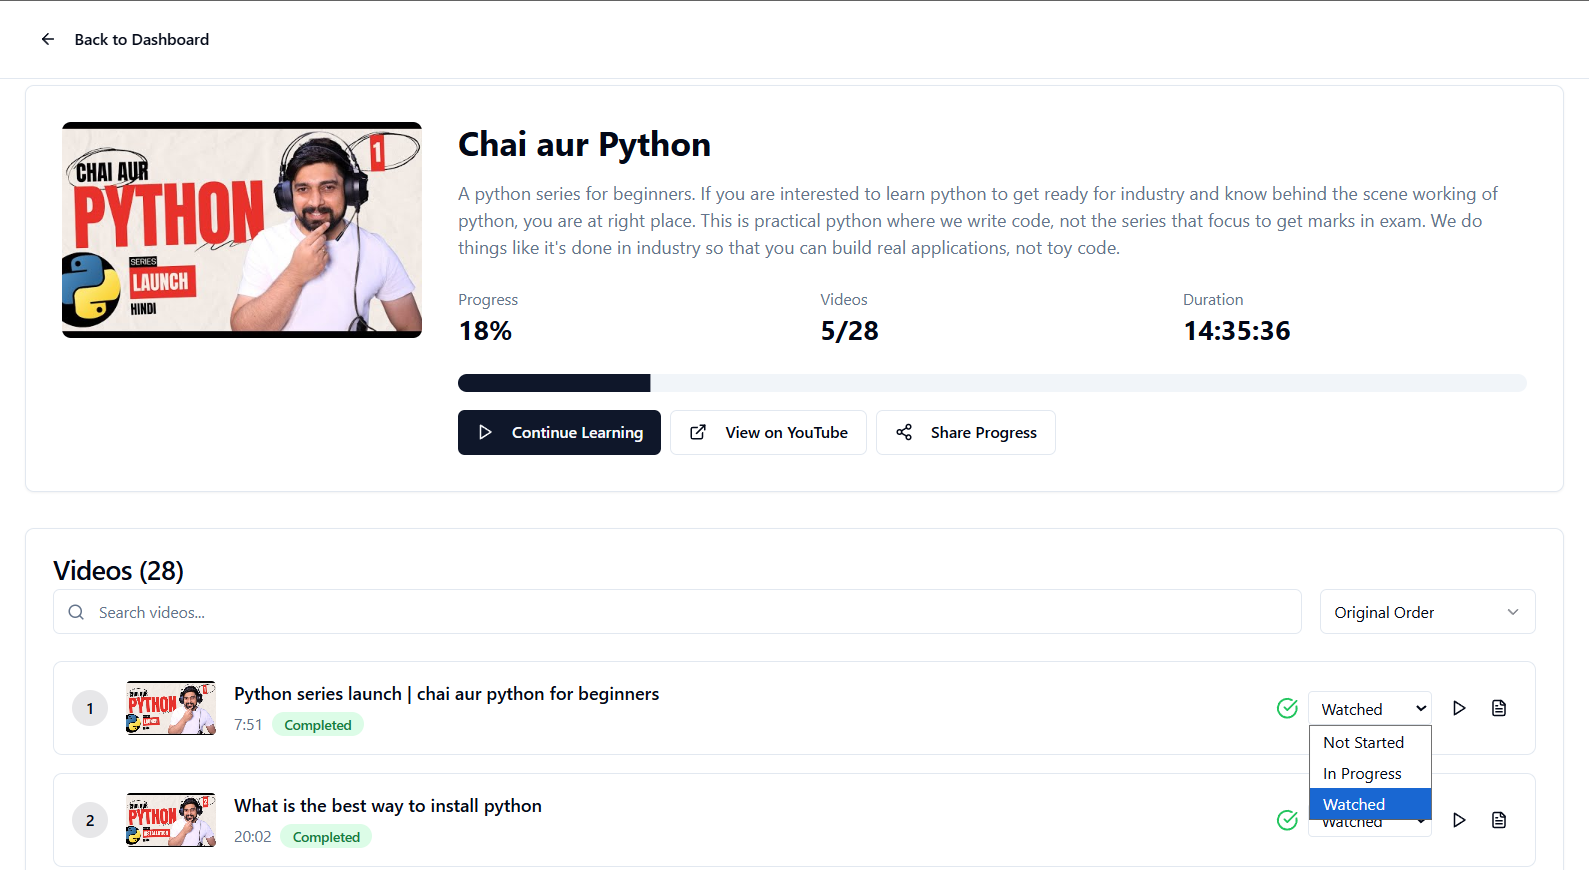
Task: Click the 7:51 duration label
Action: [x=248, y=725]
